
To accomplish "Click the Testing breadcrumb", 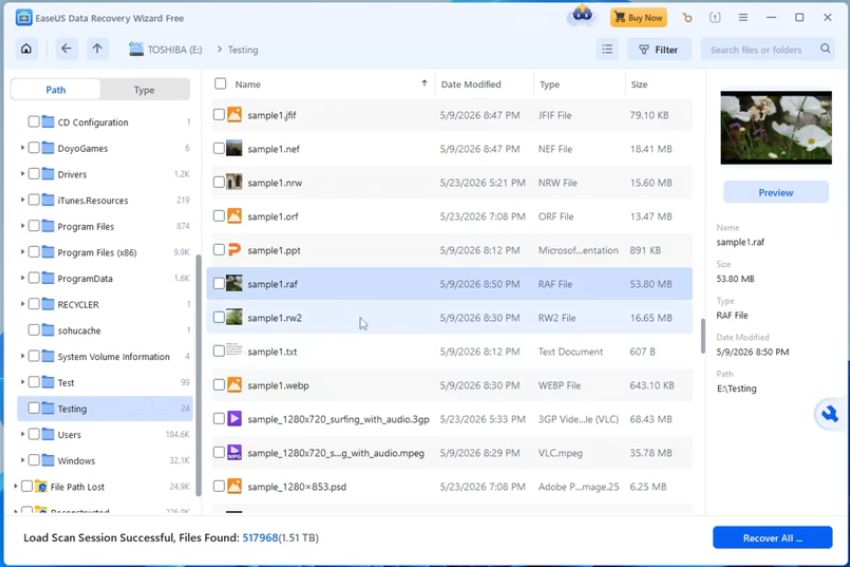I will [x=243, y=49].
